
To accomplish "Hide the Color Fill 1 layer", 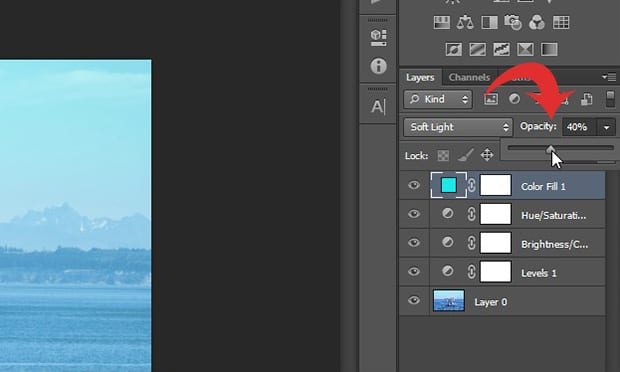I will point(414,185).
